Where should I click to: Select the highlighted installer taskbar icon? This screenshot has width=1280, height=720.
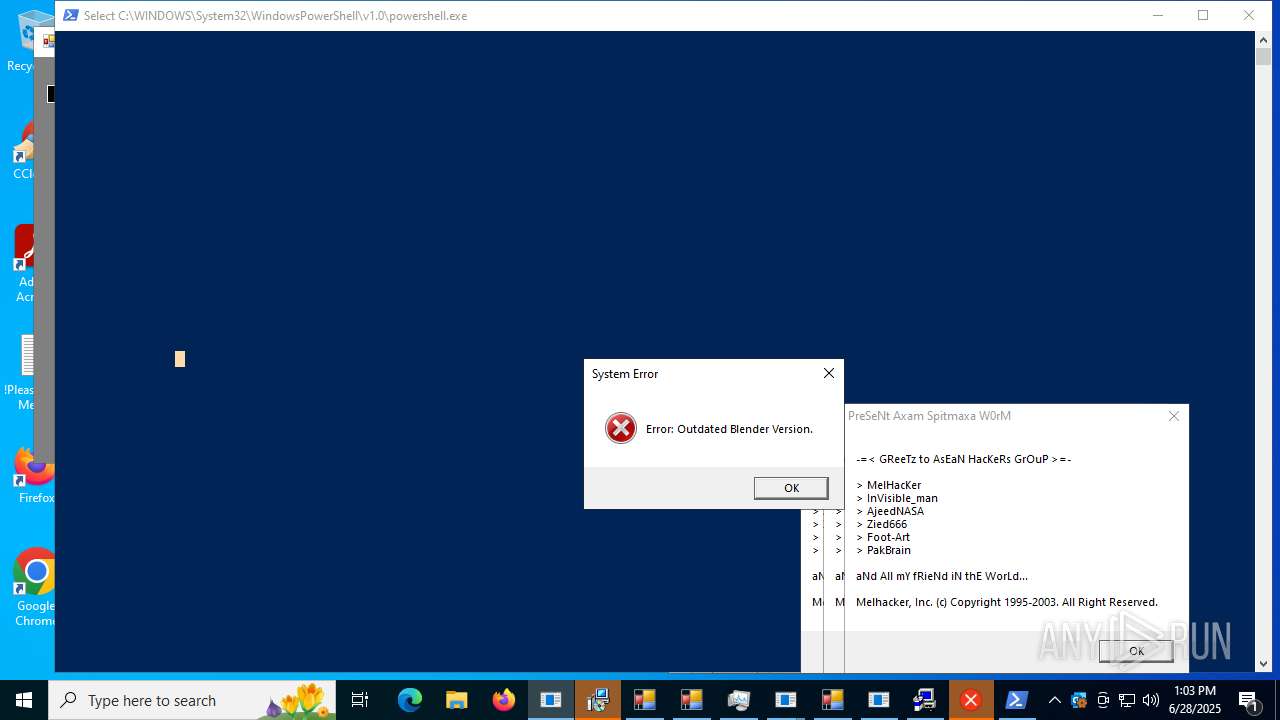(598, 700)
